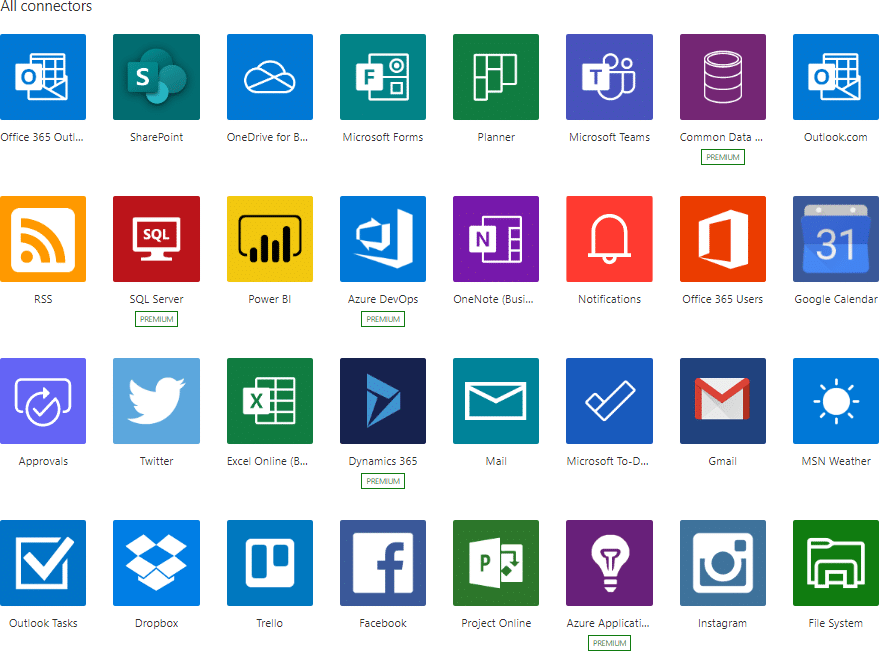
Task: Open the Project Online connector icon
Action: pos(496,563)
